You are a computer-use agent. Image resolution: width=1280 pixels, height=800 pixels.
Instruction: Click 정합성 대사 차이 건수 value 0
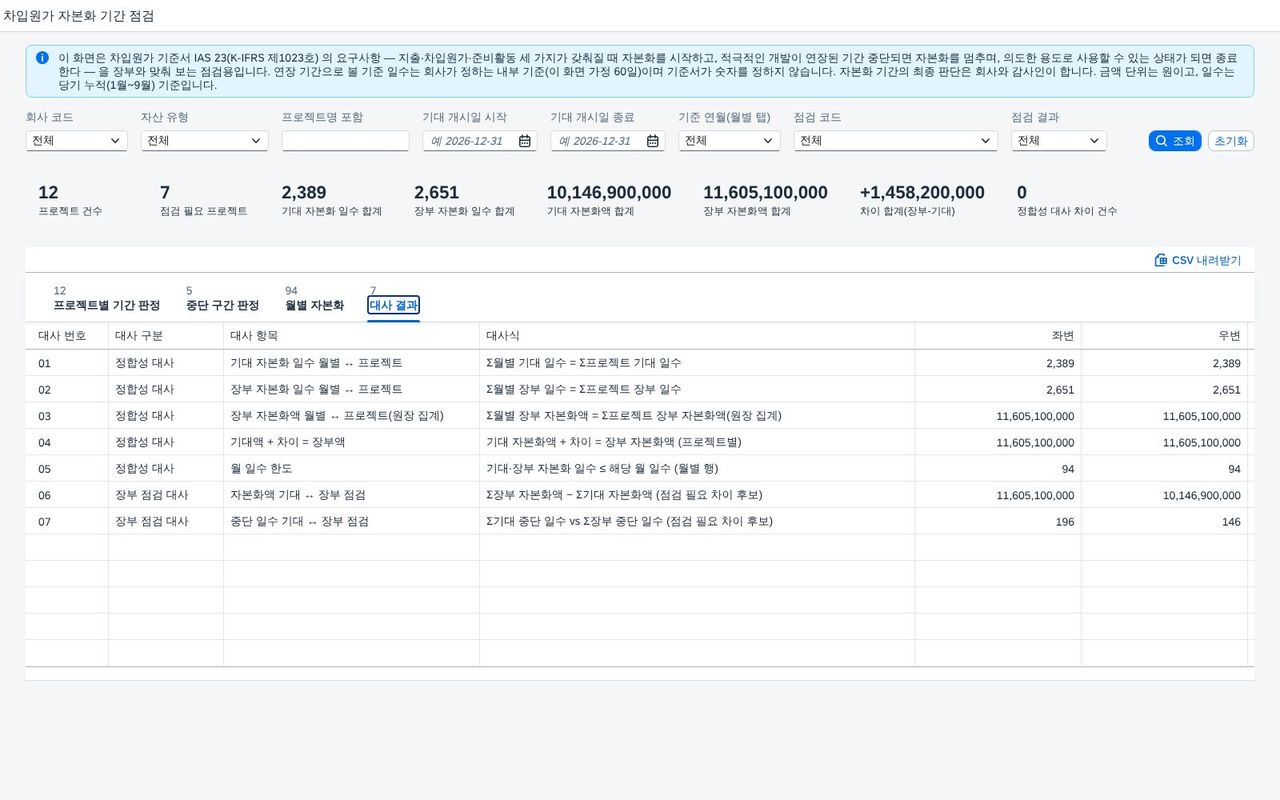(1022, 193)
